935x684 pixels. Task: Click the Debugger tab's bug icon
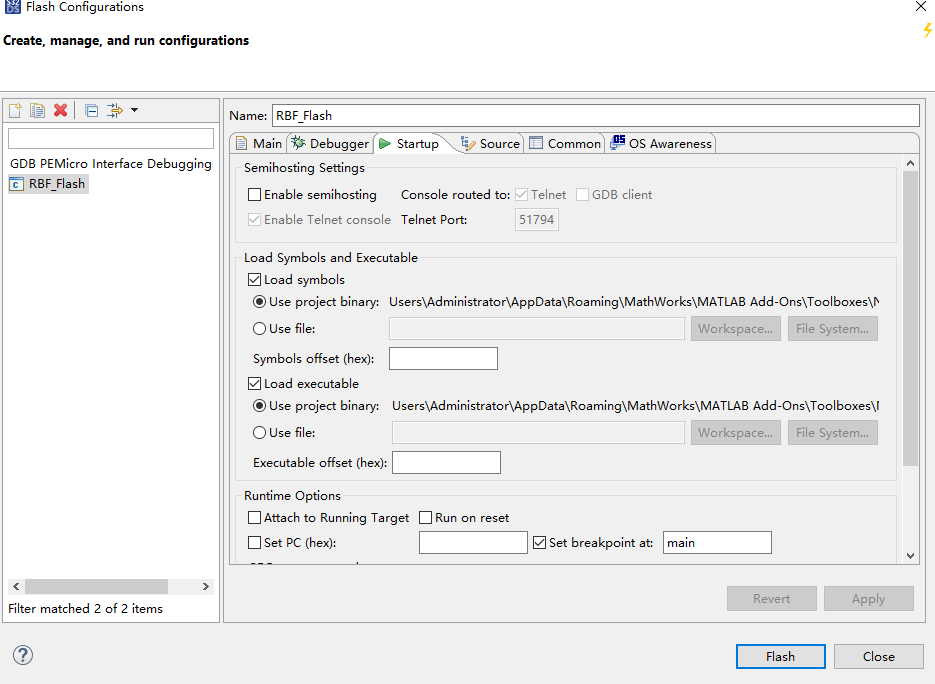(x=300, y=143)
